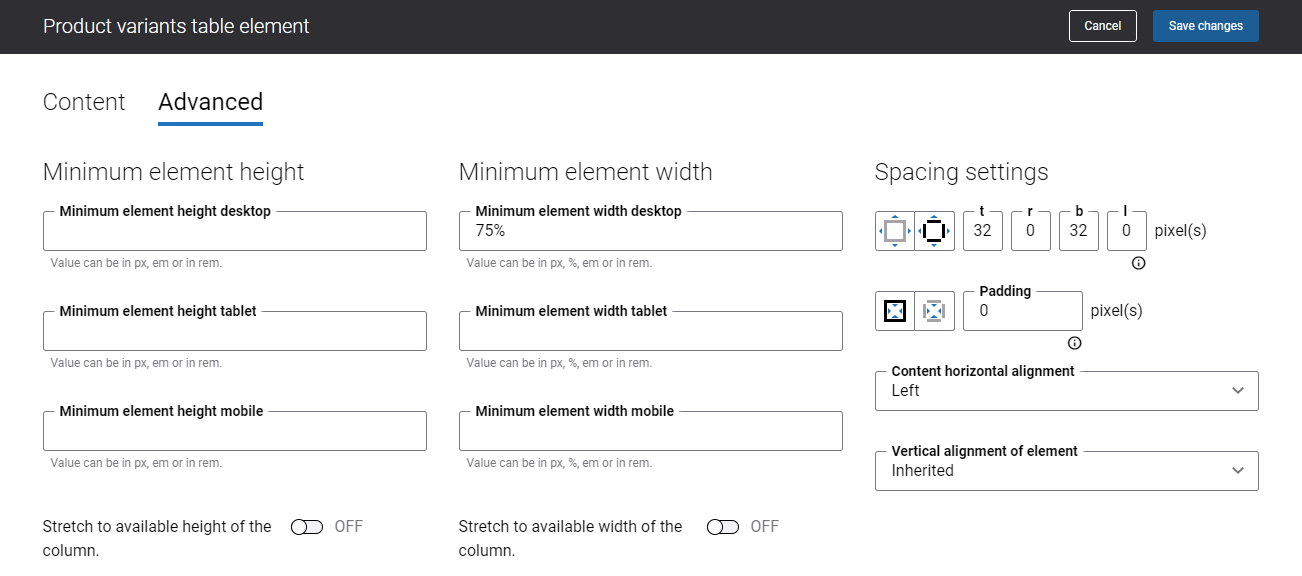The width and height of the screenshot is (1302, 576).
Task: Select uniform margin mode icon
Action: [895, 231]
